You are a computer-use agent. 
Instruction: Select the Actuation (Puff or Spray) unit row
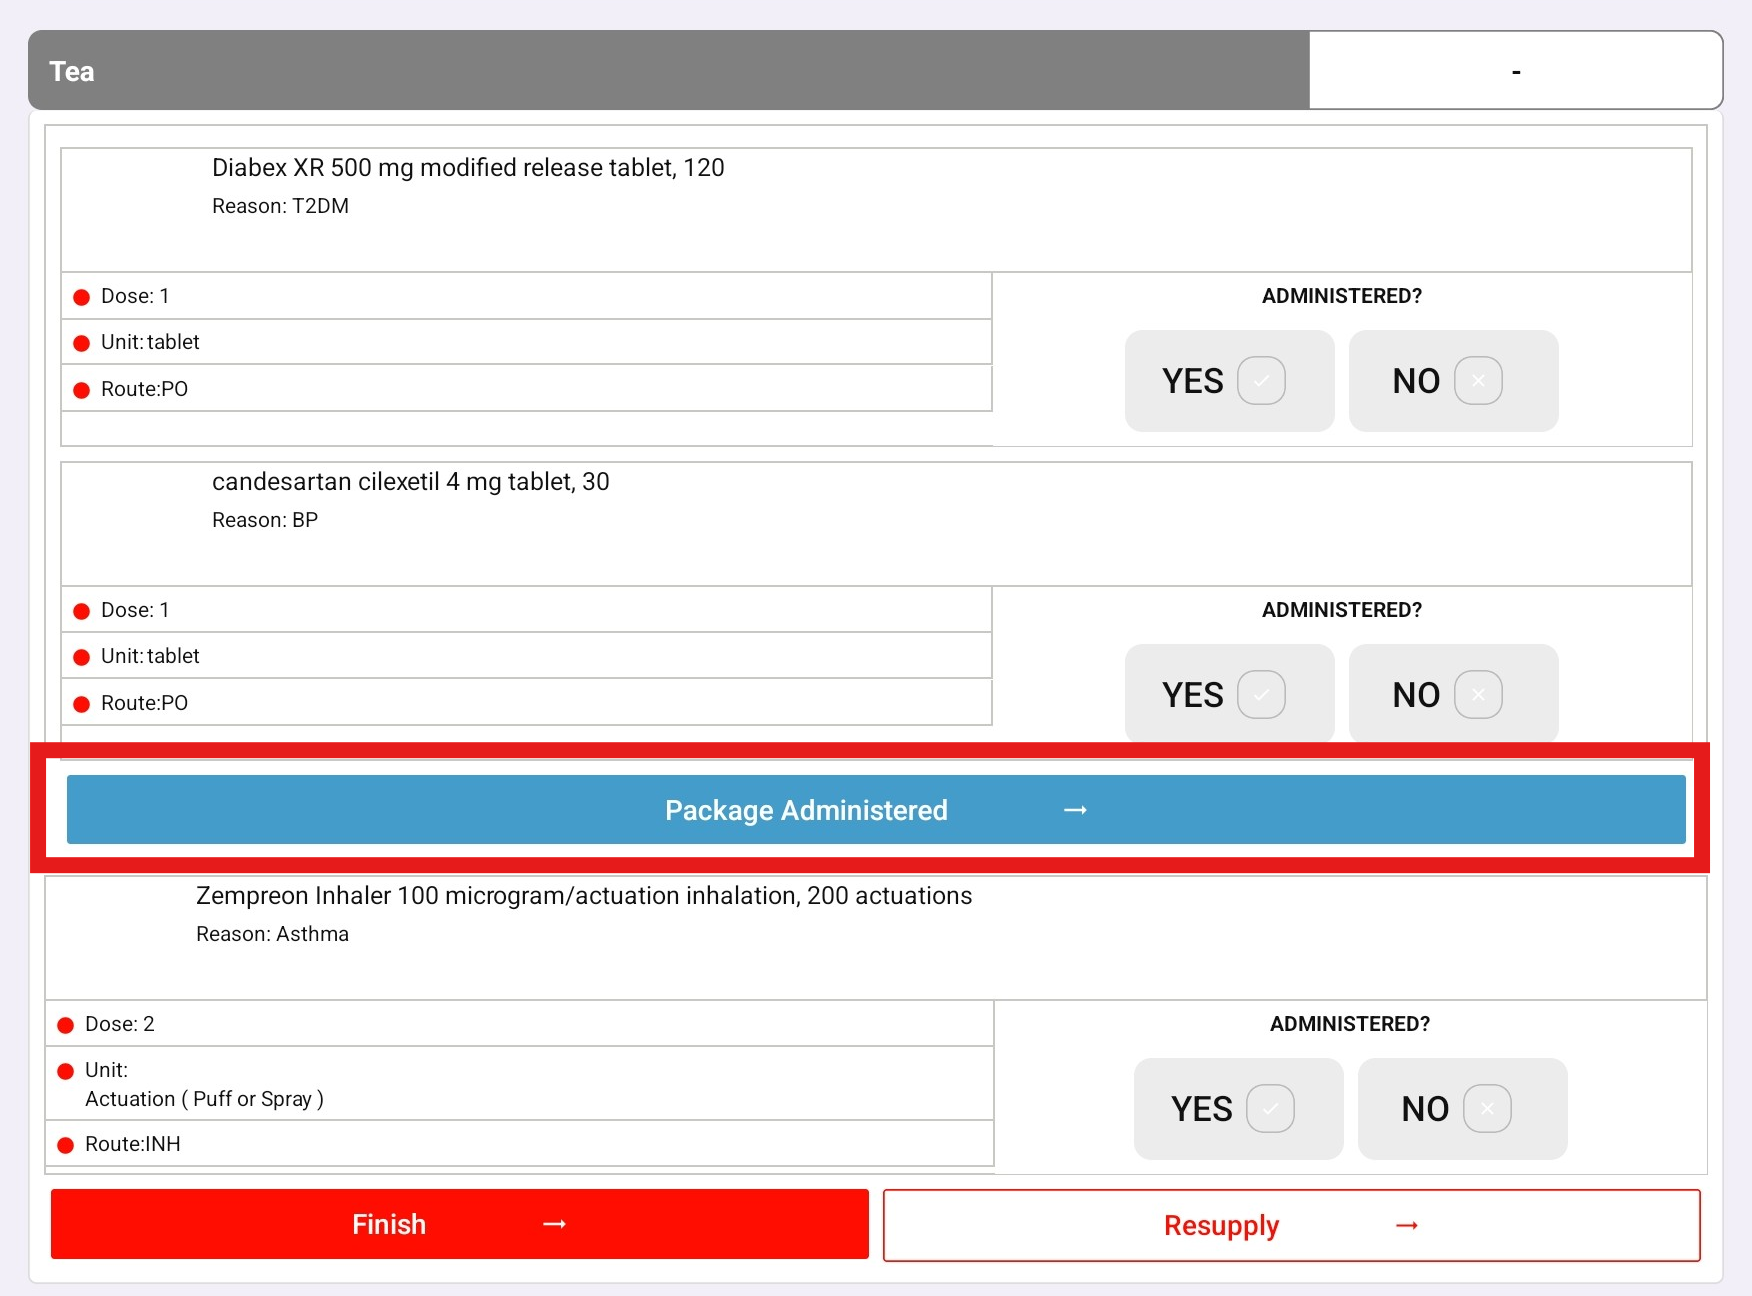click(x=204, y=1099)
